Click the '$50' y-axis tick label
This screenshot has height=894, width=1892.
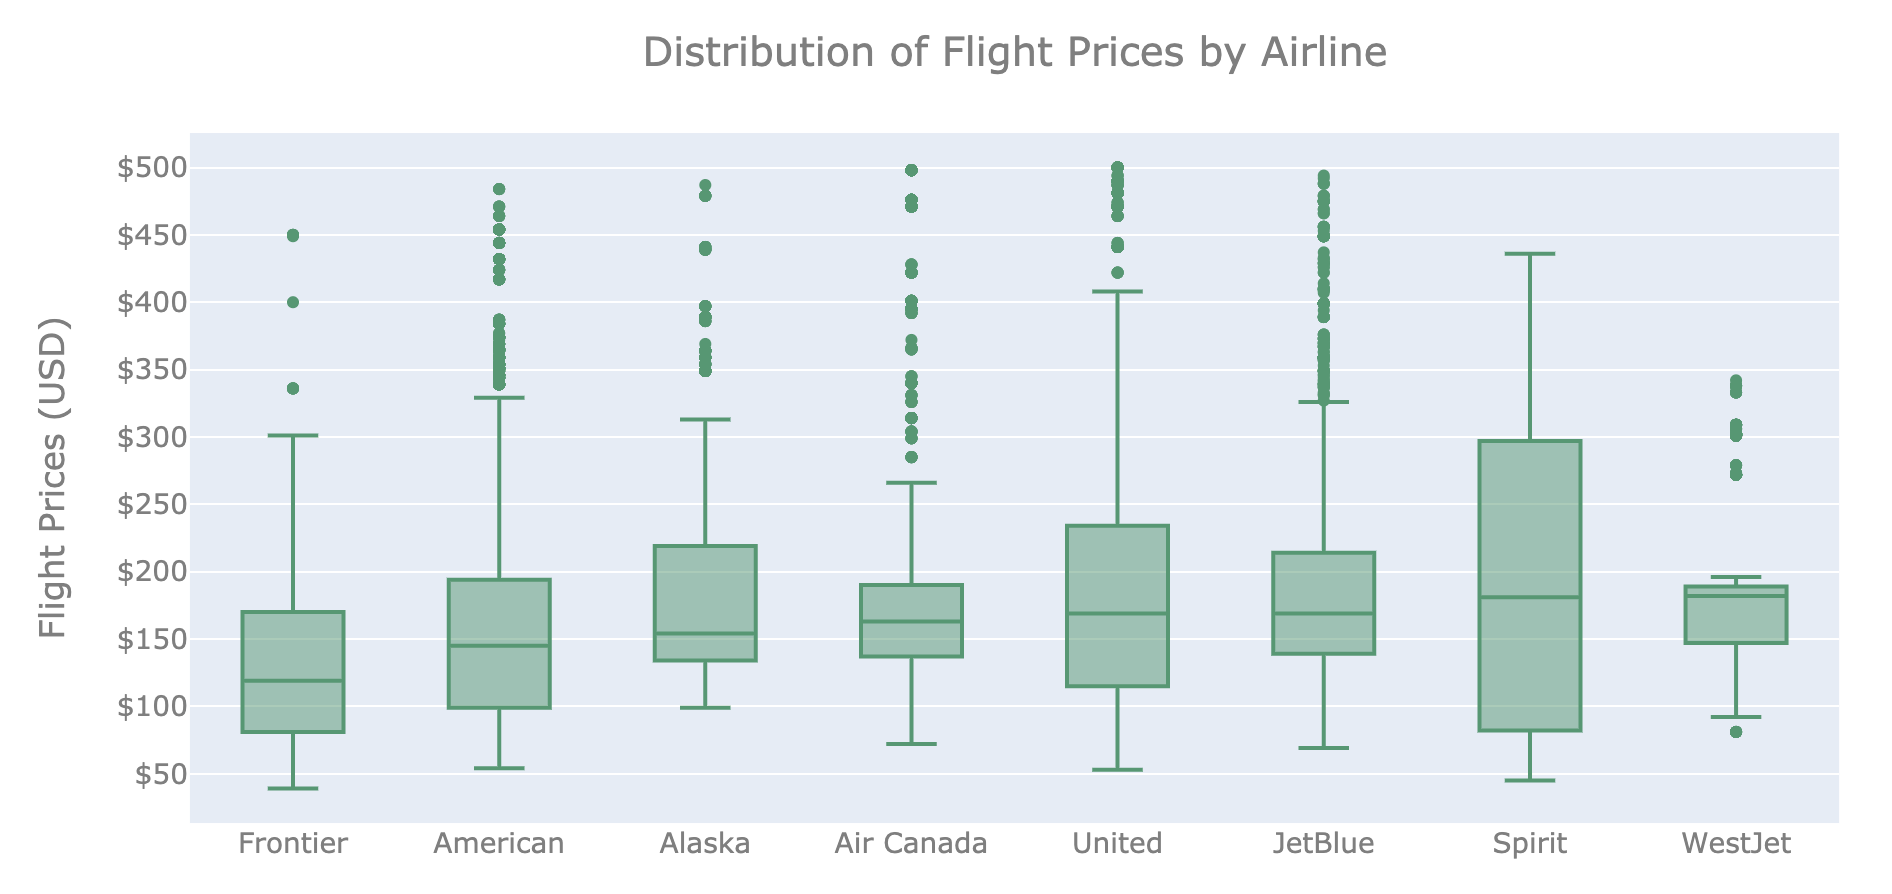coord(158,775)
